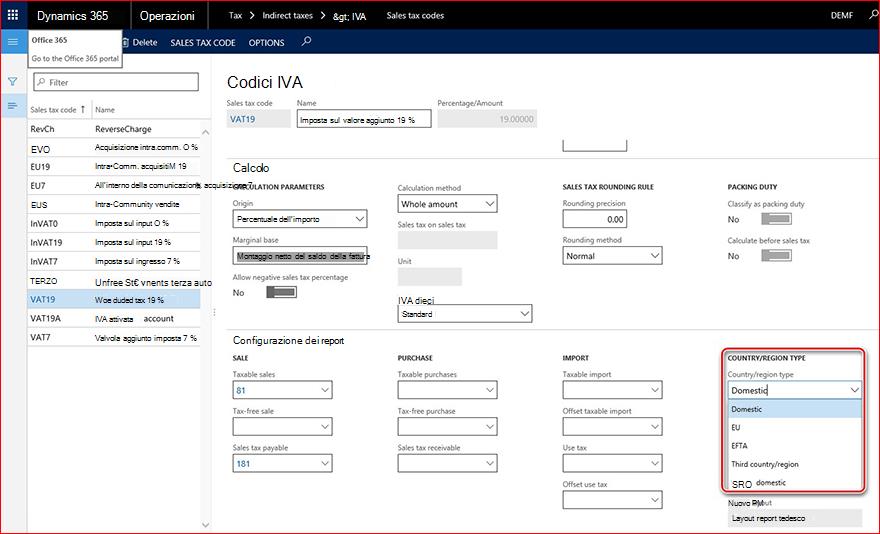Click the Name column header
The image size is (880, 534).
pos(105,110)
